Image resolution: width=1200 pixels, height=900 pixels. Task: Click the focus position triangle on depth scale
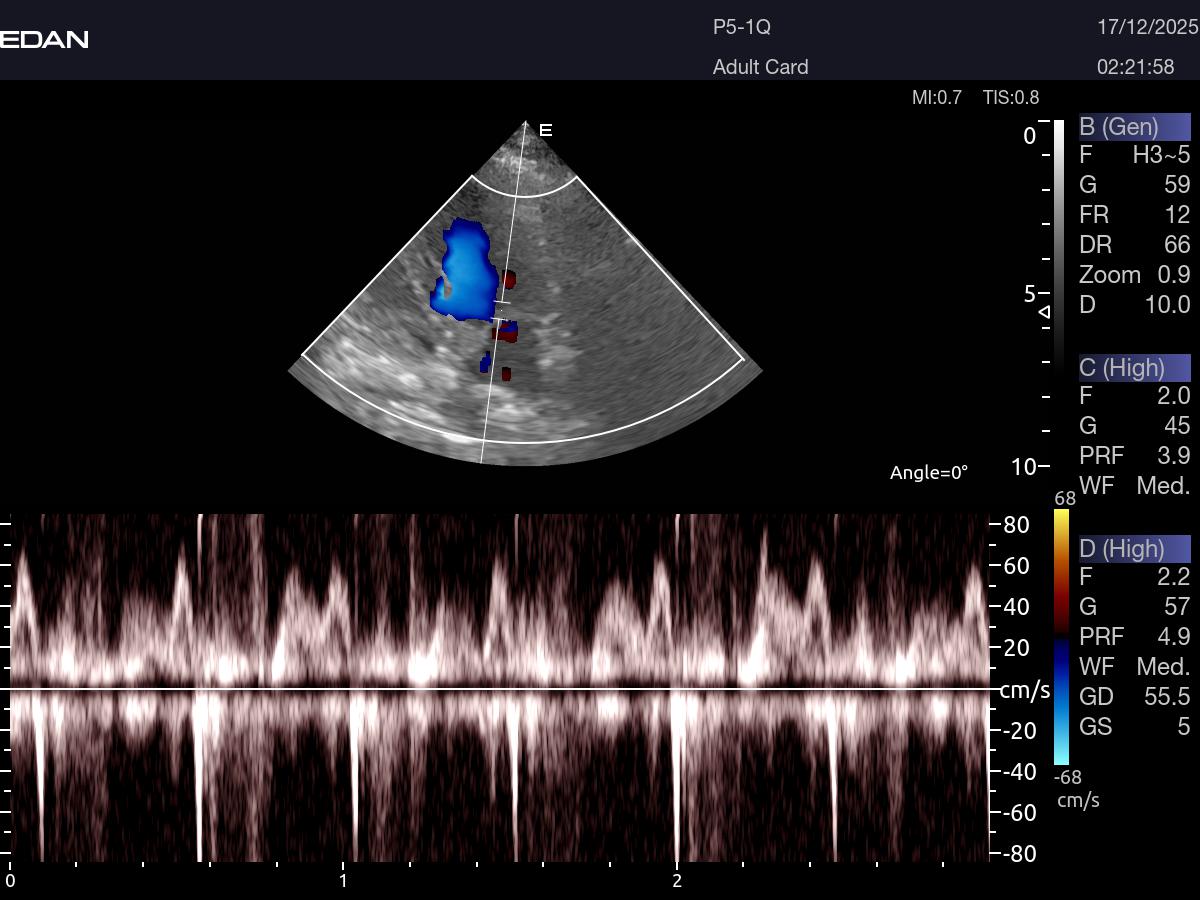(x=1044, y=312)
